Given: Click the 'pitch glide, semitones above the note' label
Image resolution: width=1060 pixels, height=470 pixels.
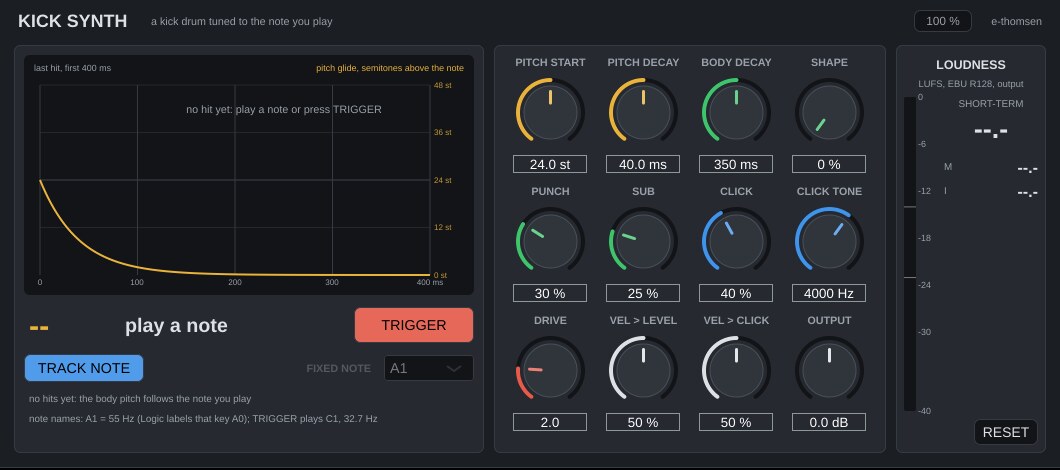Looking at the screenshot, I should click(x=390, y=68).
